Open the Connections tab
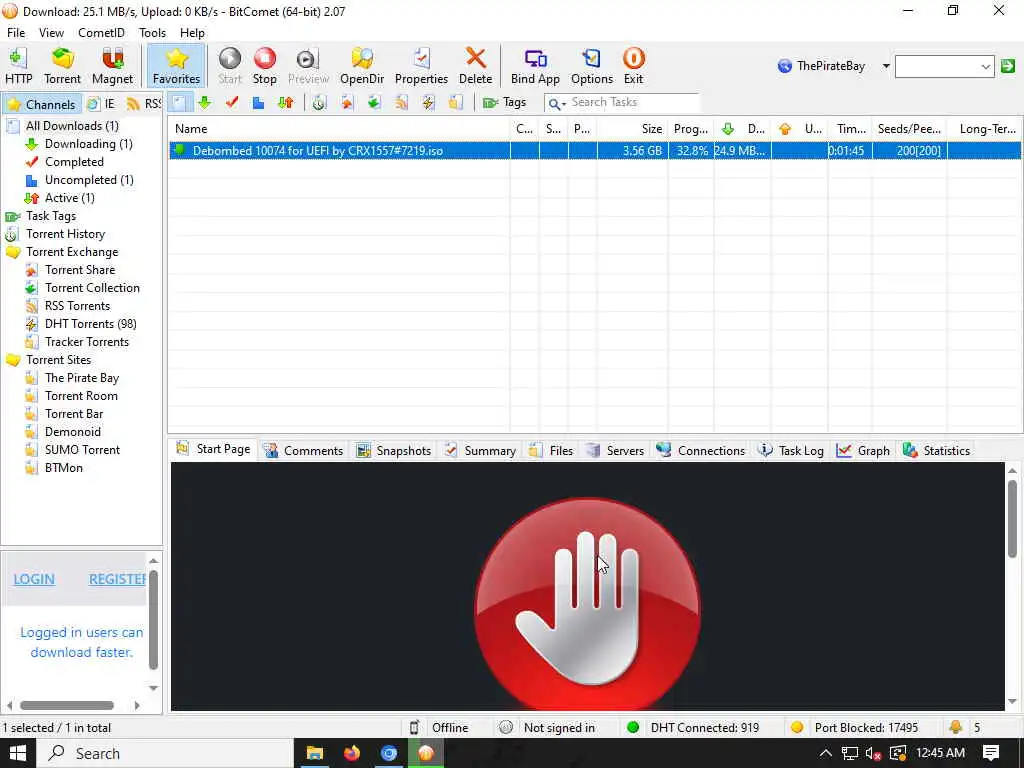 tap(701, 451)
